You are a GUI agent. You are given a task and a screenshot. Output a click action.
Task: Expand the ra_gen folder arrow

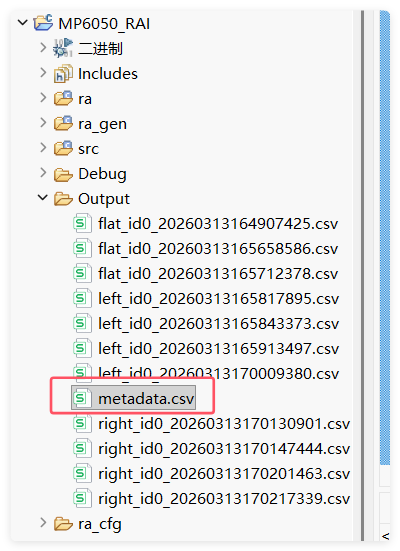(x=43, y=123)
